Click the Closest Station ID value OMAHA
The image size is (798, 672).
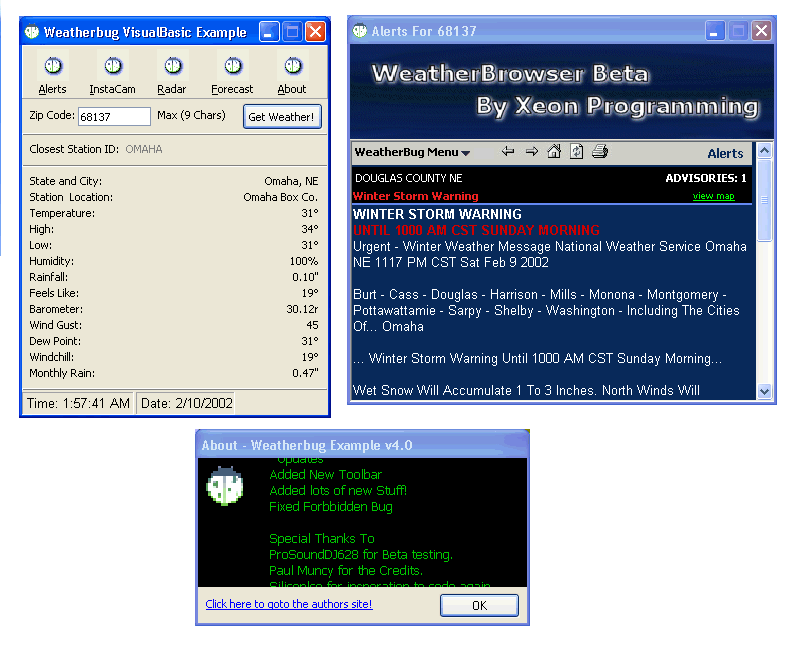point(144,149)
